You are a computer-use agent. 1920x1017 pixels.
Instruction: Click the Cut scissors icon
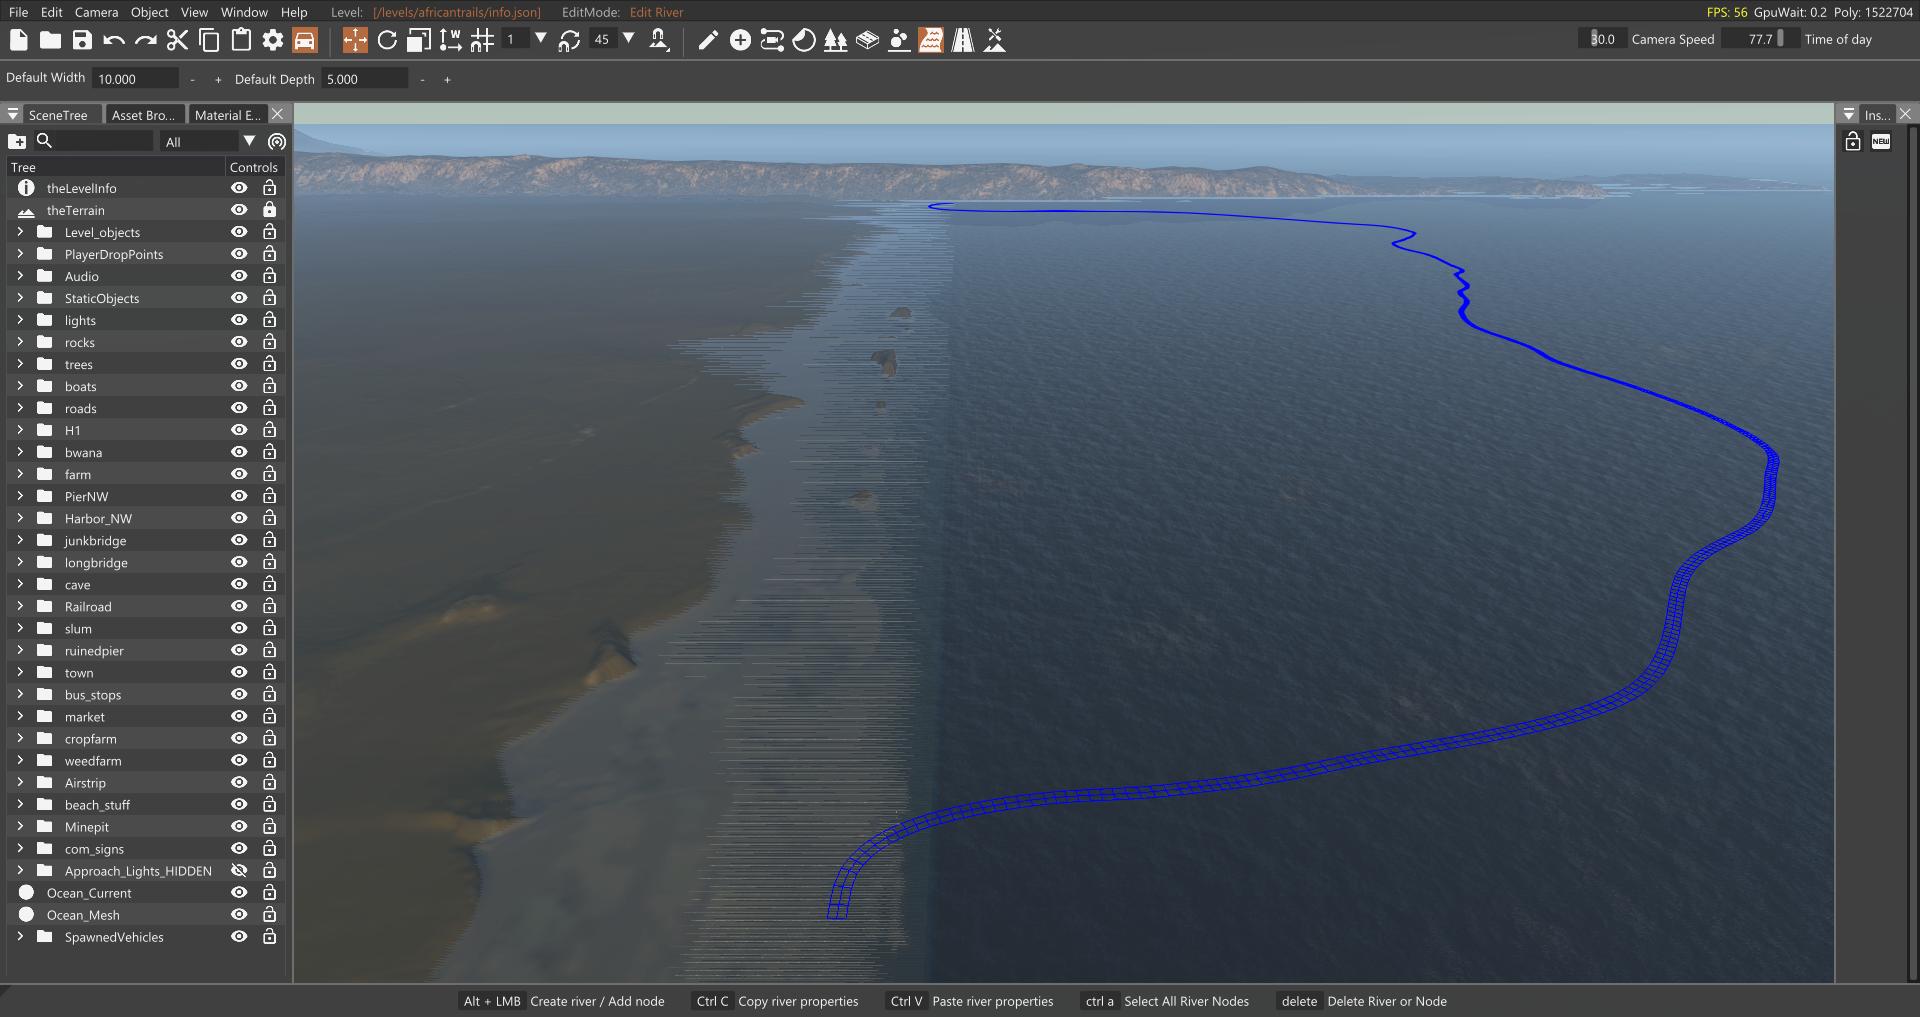coord(177,40)
